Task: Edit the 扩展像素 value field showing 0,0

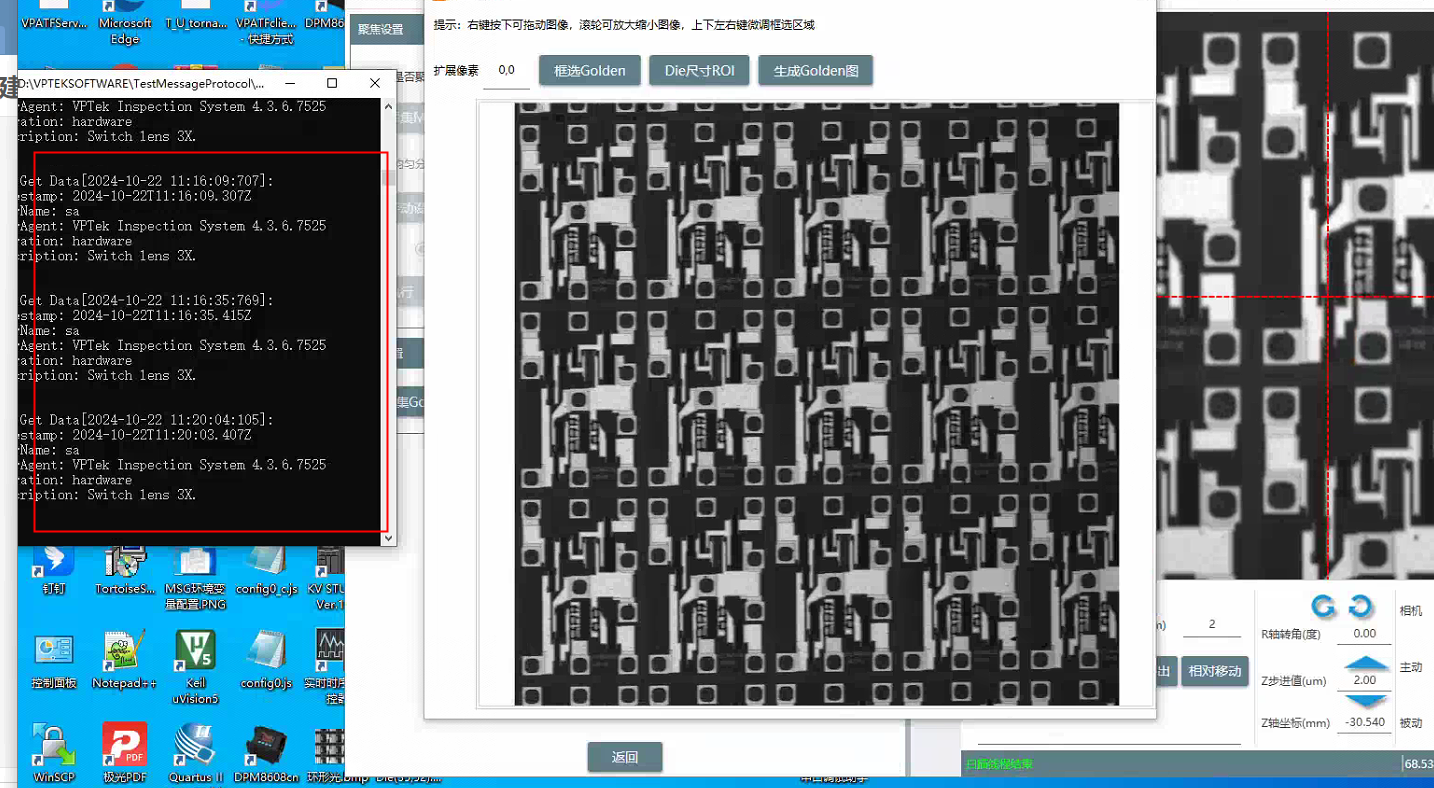Action: (506, 71)
